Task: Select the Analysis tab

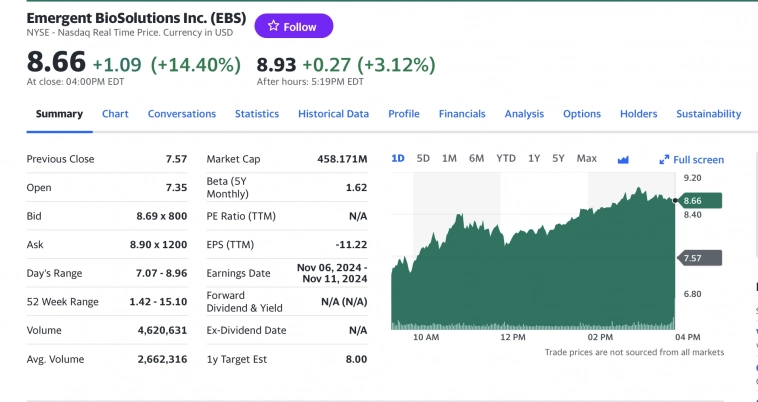Action: tap(524, 114)
